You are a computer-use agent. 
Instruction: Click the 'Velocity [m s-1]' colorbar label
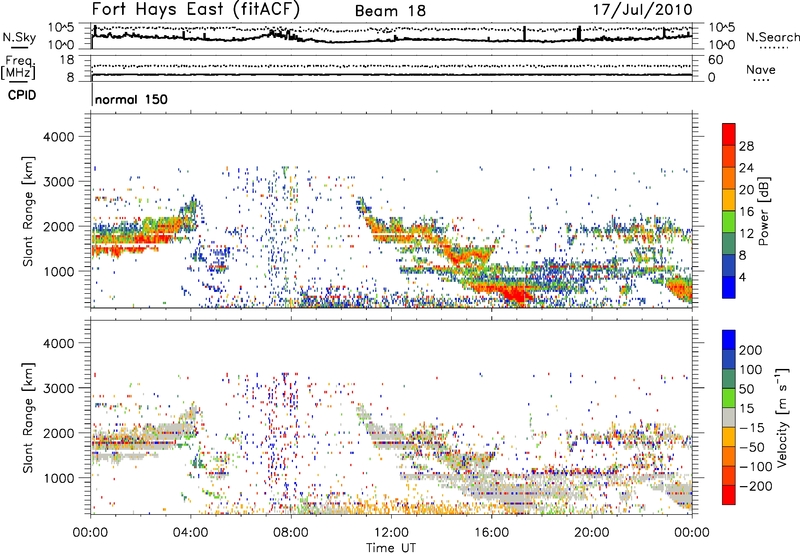pyautogui.click(x=781, y=417)
